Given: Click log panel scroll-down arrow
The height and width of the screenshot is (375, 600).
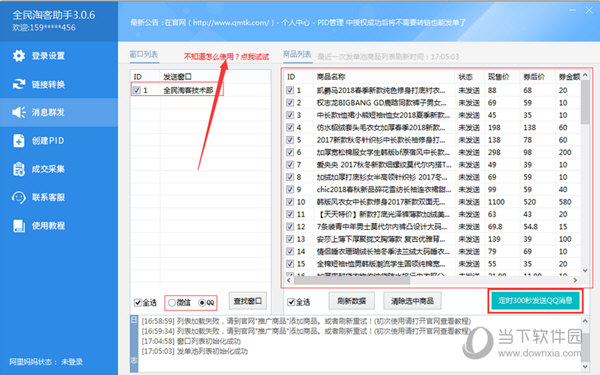Looking at the screenshot, I should point(585,366).
